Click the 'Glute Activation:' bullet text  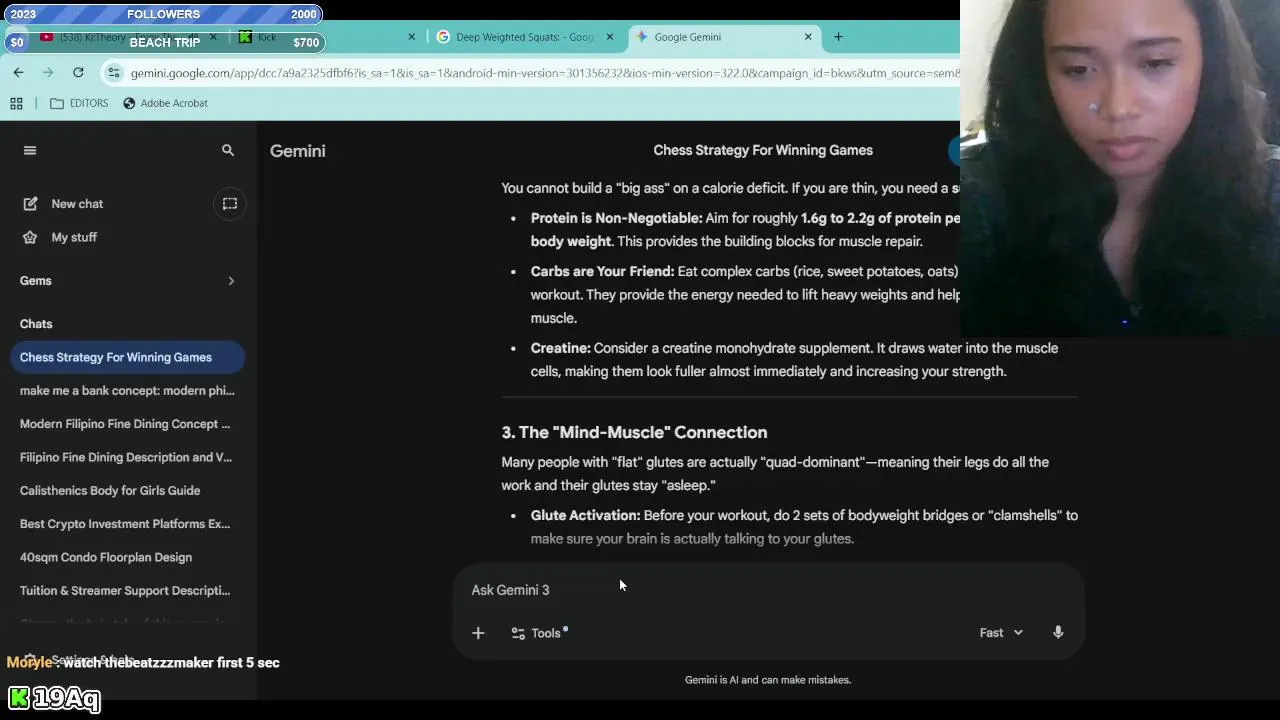click(x=585, y=515)
